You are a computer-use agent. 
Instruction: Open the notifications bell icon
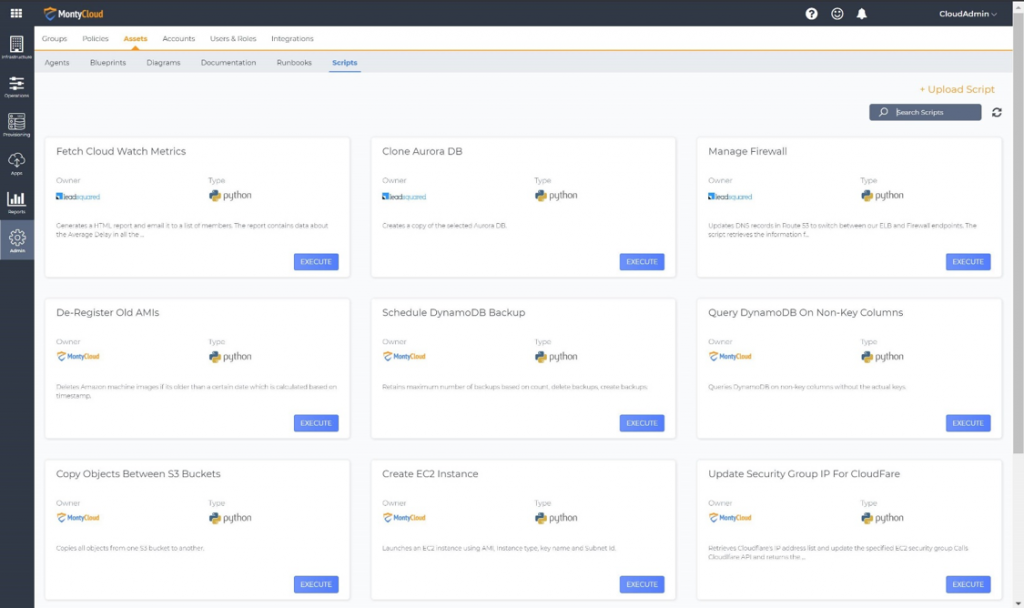tap(861, 14)
